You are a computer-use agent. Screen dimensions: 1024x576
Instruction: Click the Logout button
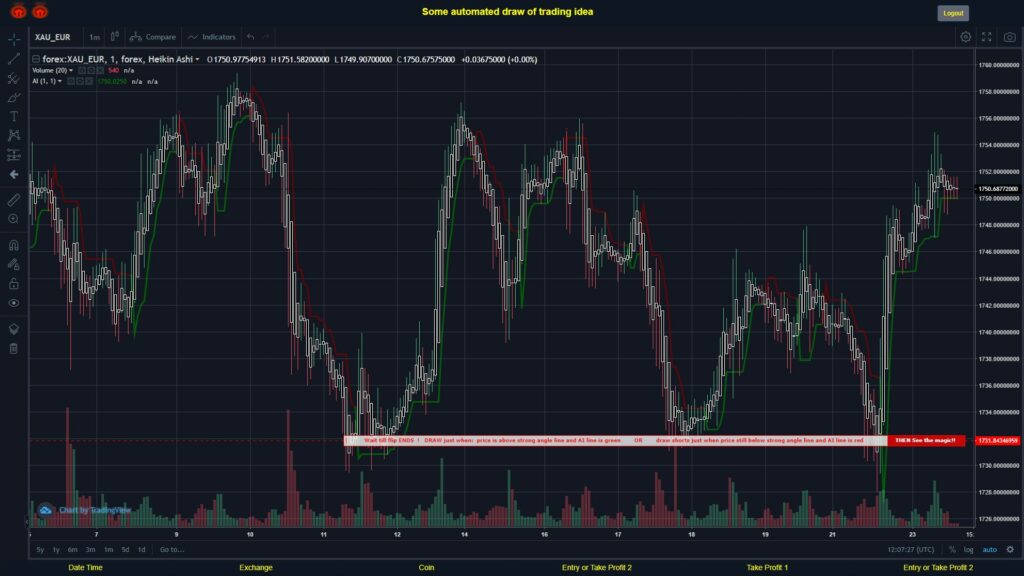(x=953, y=13)
